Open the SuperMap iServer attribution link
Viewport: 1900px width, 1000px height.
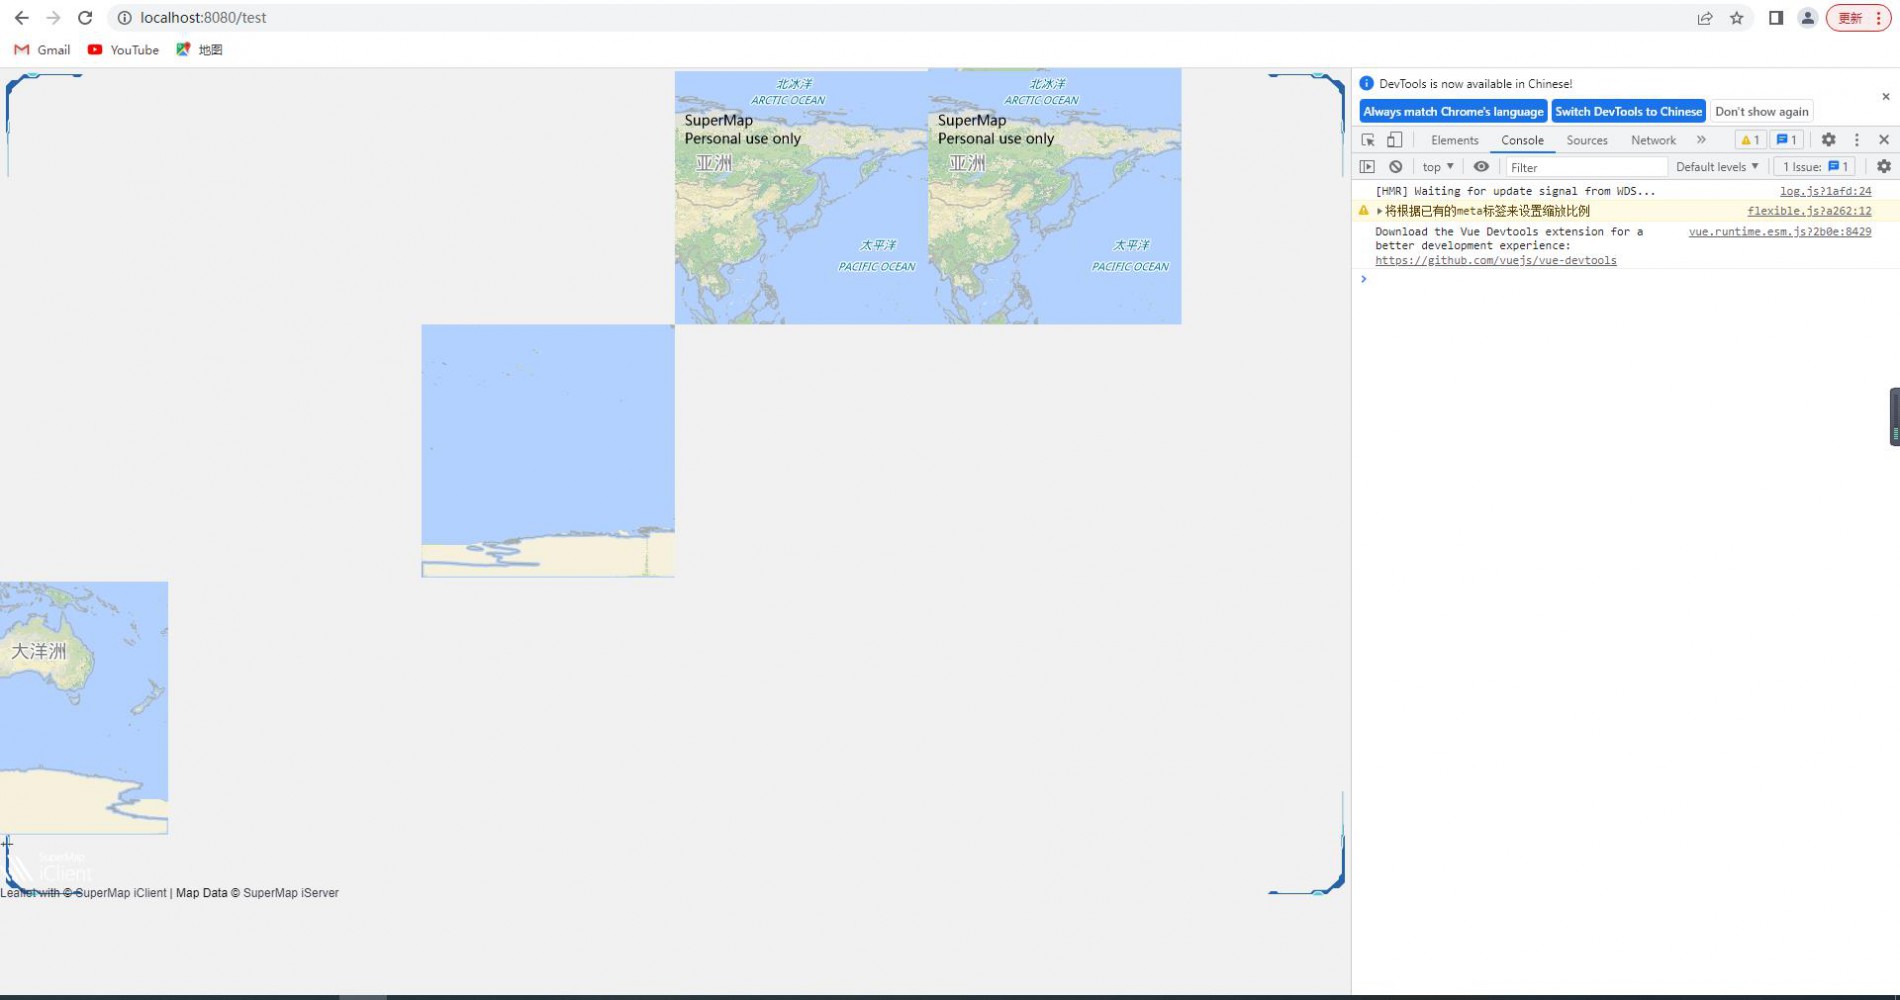point(291,893)
